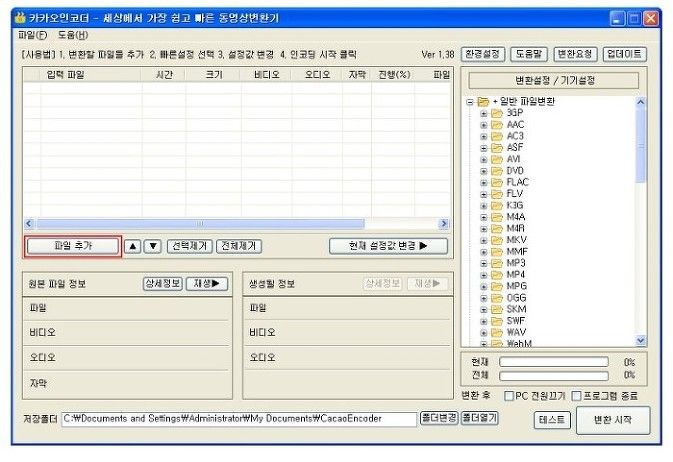
Task: Select the M4R folder icon
Action: coord(497,228)
